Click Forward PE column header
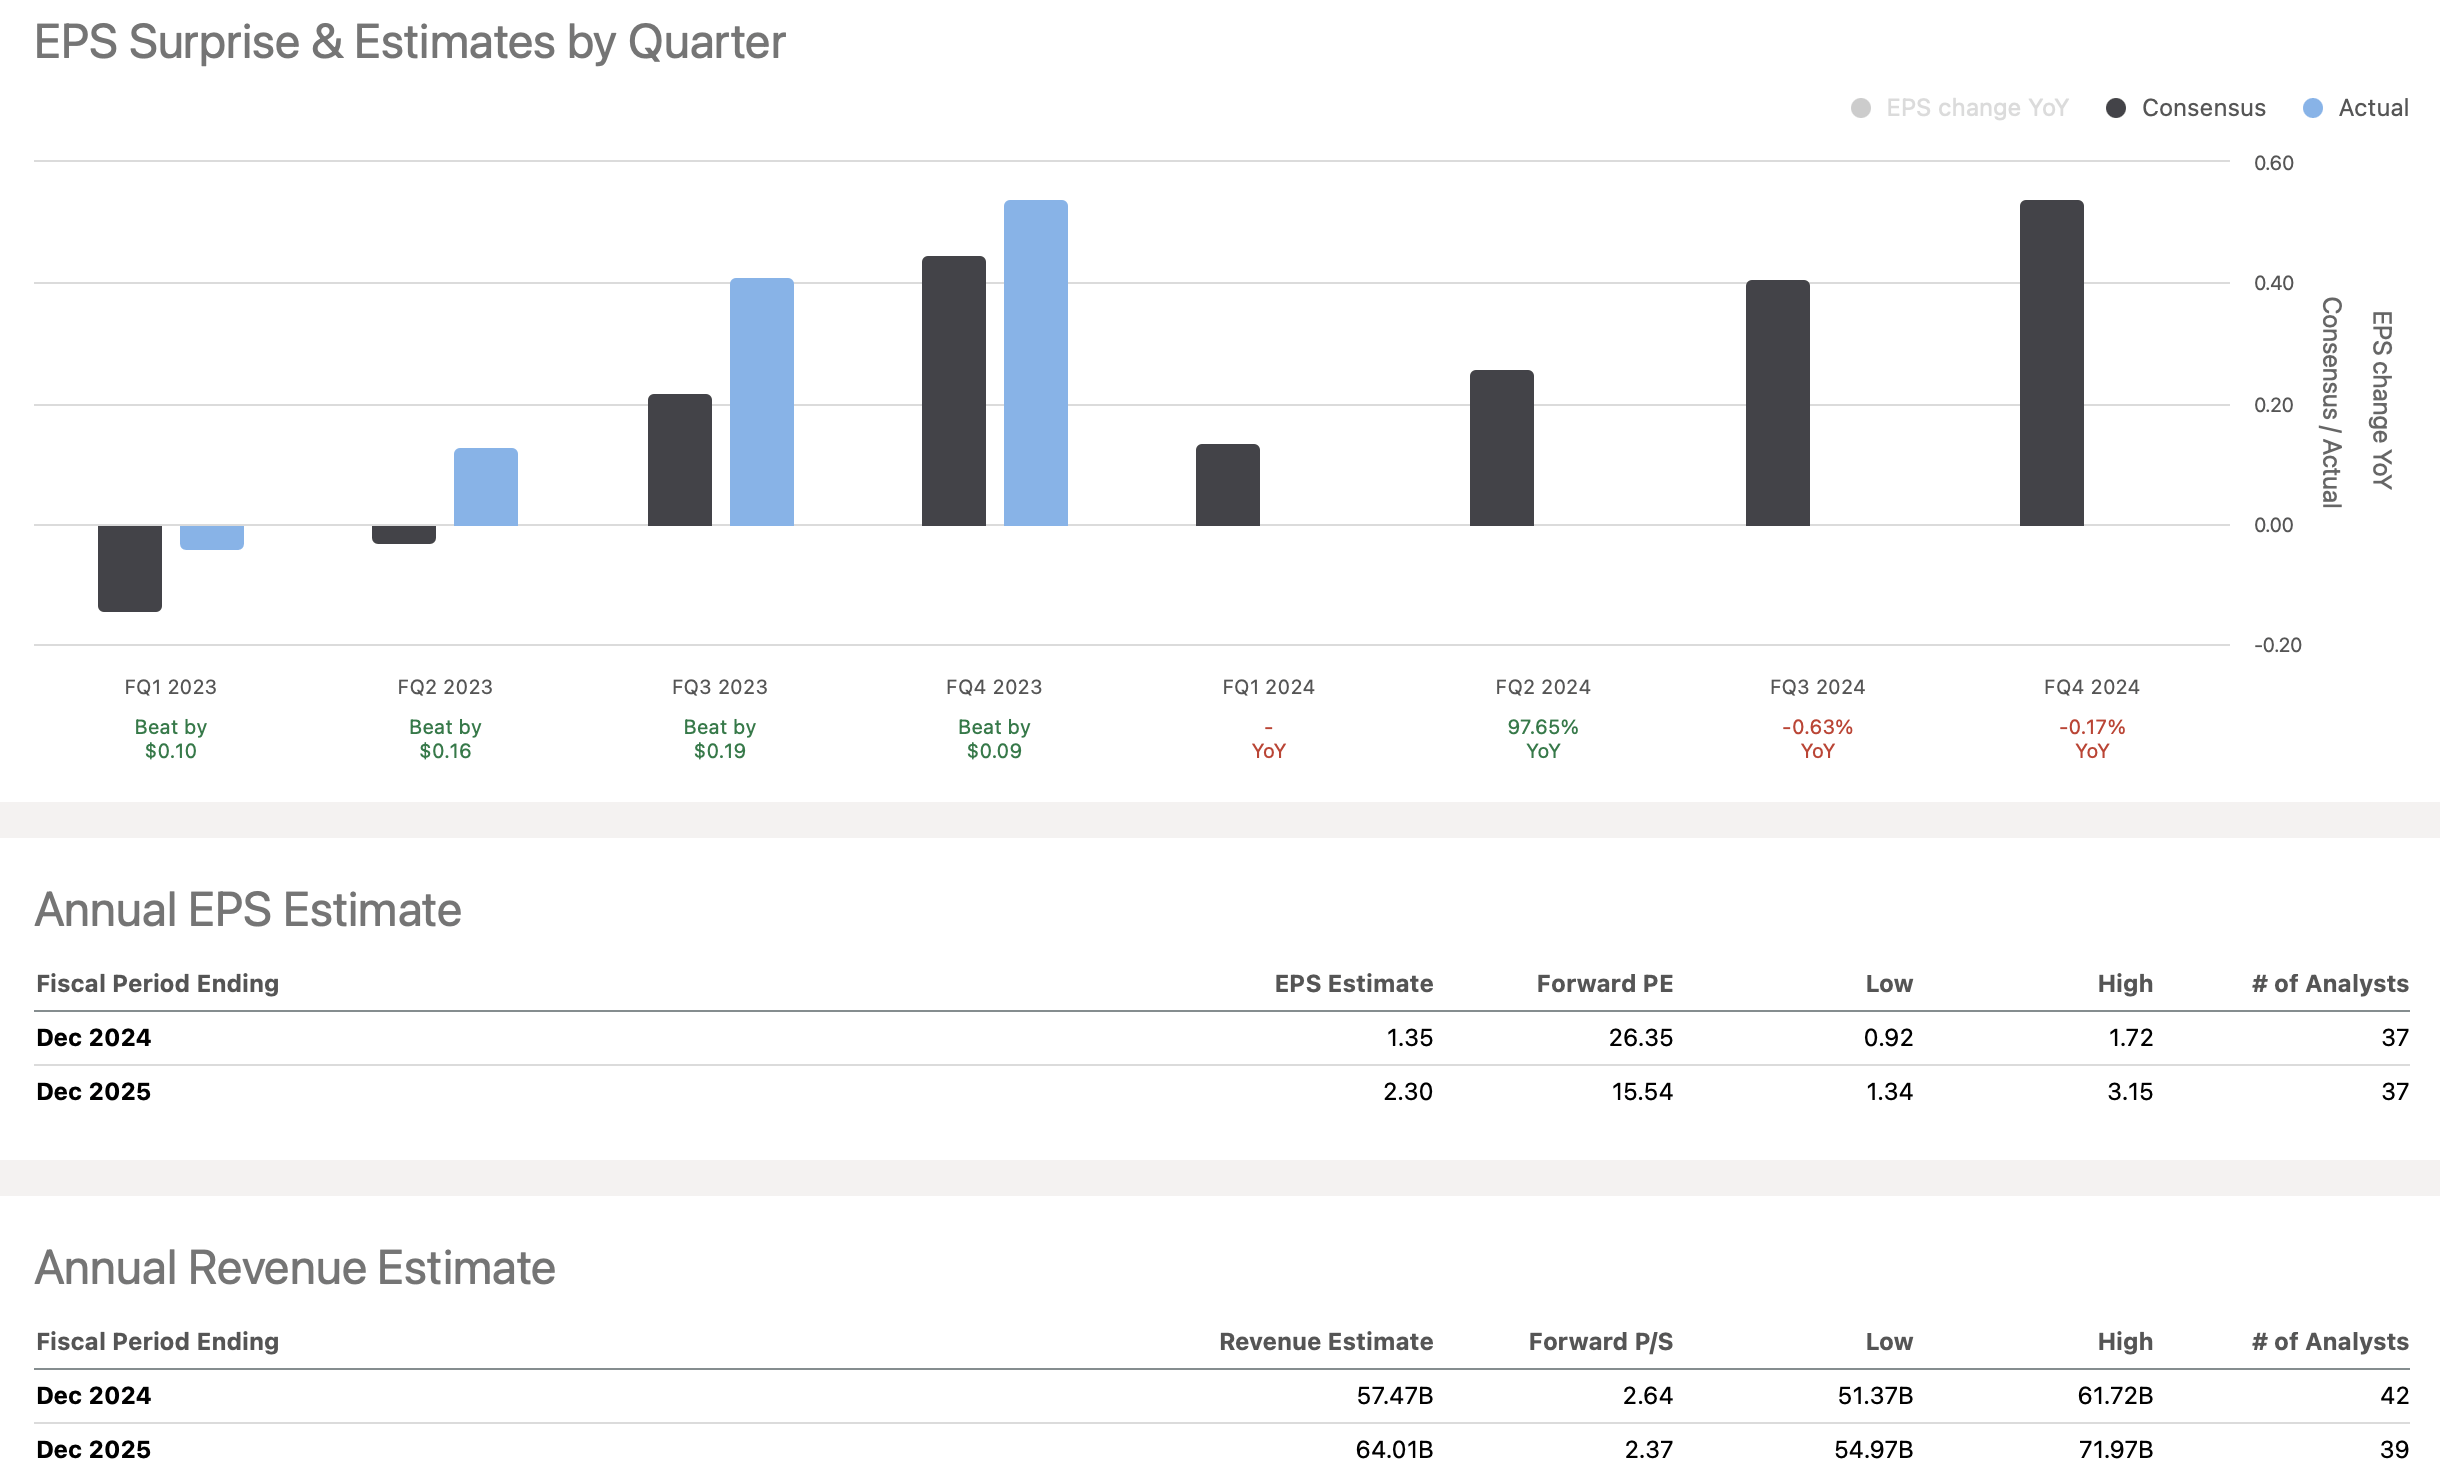This screenshot has width=2440, height=1478. tap(1604, 984)
